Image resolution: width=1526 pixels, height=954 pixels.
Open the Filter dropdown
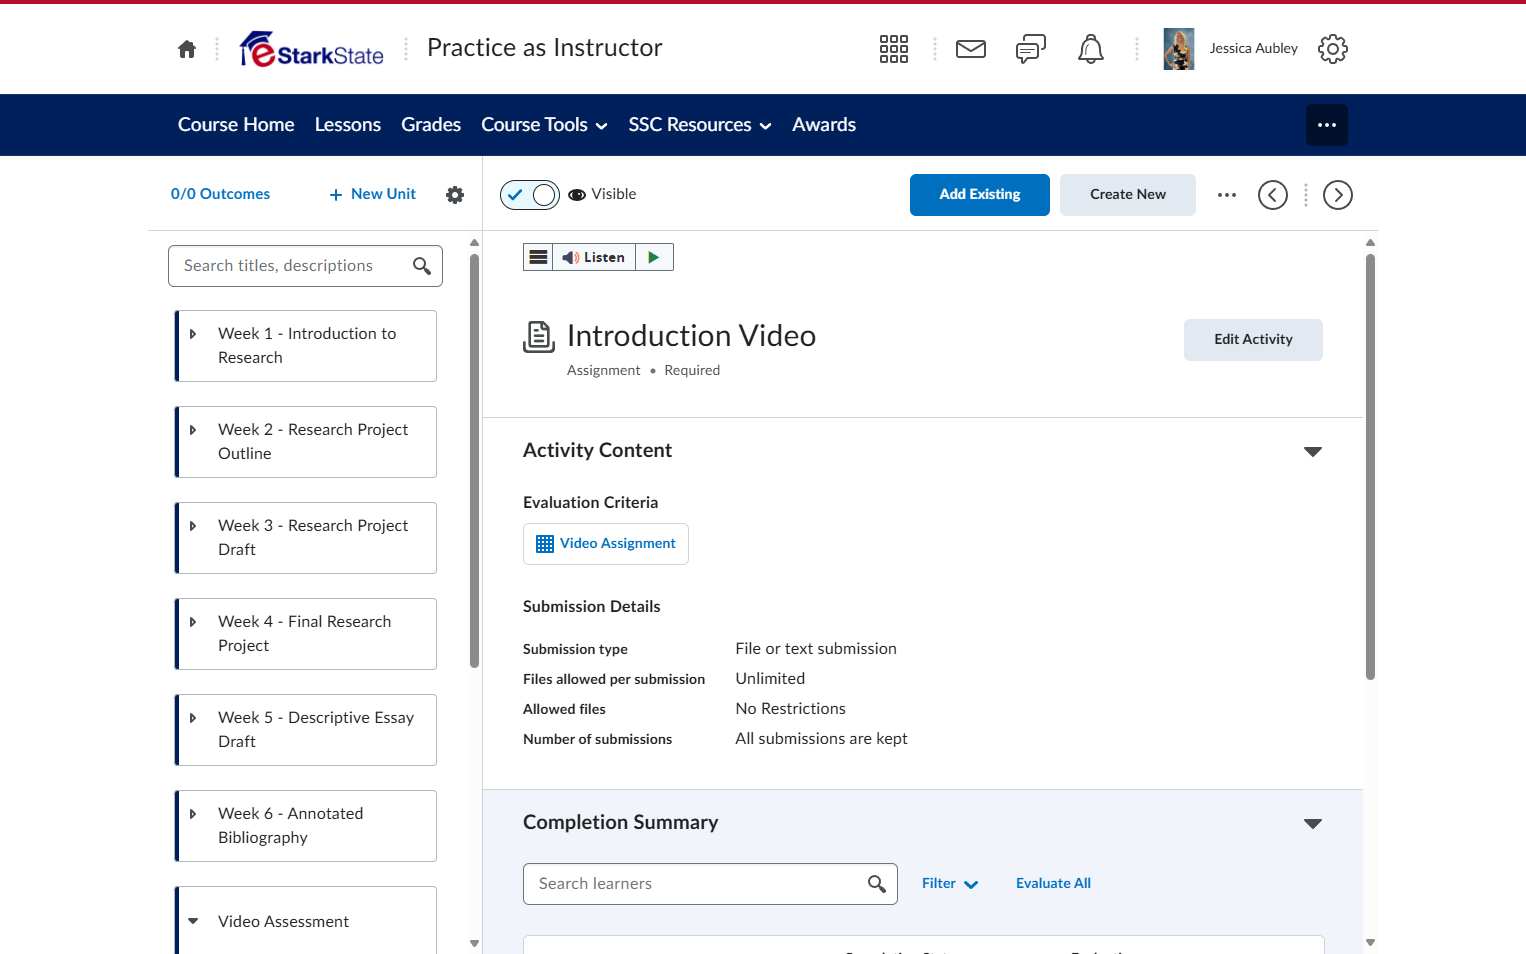pos(950,884)
